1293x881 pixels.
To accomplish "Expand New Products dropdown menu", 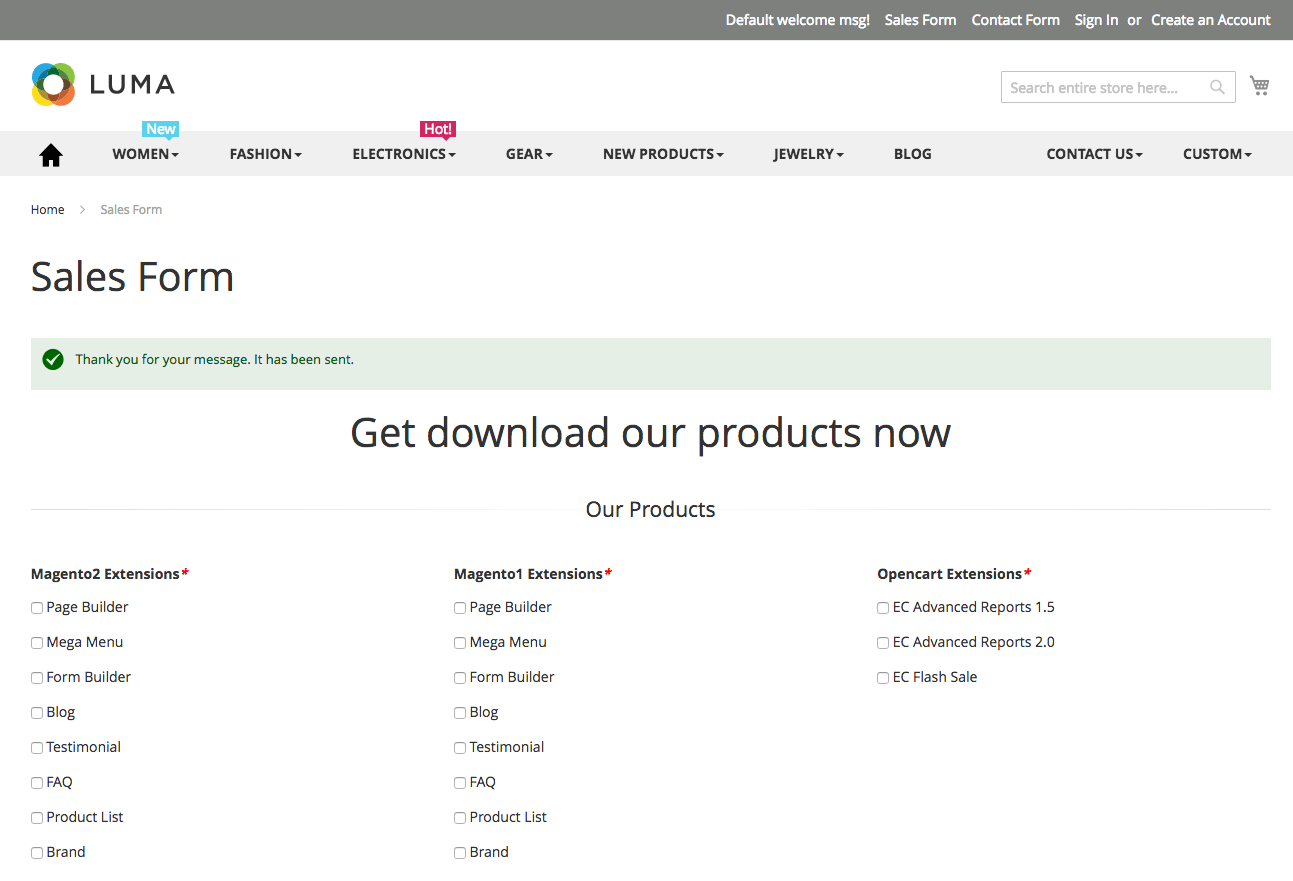I will (663, 154).
